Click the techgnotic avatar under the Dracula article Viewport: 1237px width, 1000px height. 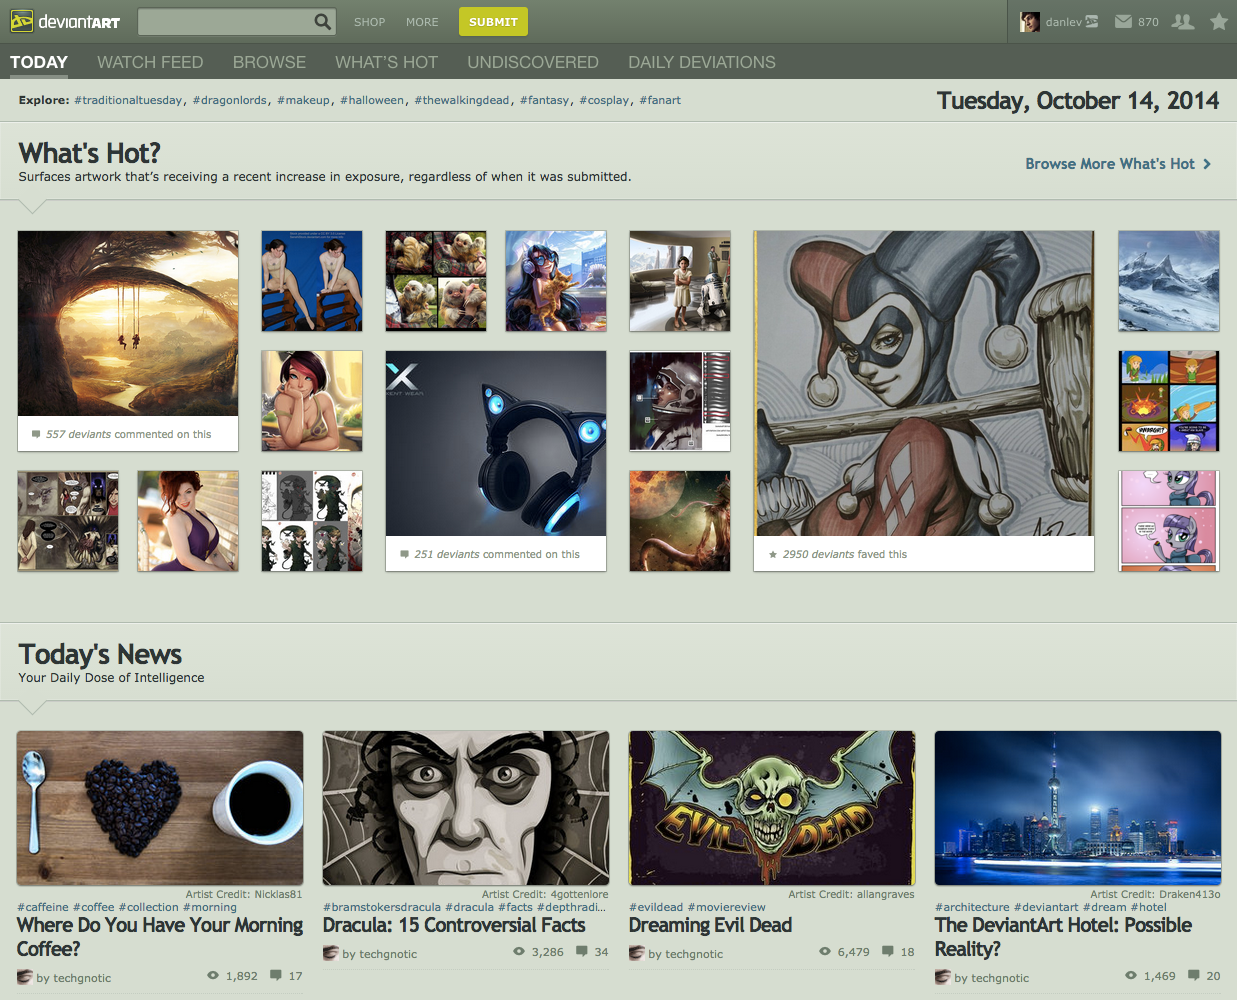331,953
